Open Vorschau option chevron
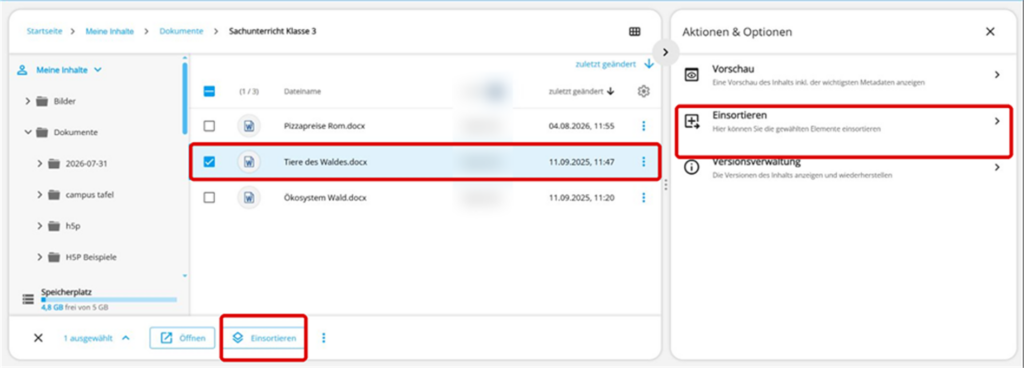 coord(997,75)
